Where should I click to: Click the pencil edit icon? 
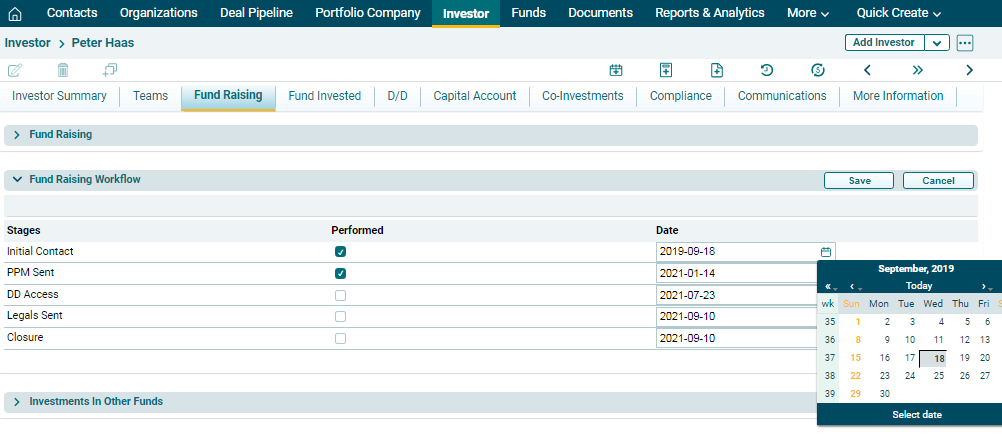pos(15,70)
